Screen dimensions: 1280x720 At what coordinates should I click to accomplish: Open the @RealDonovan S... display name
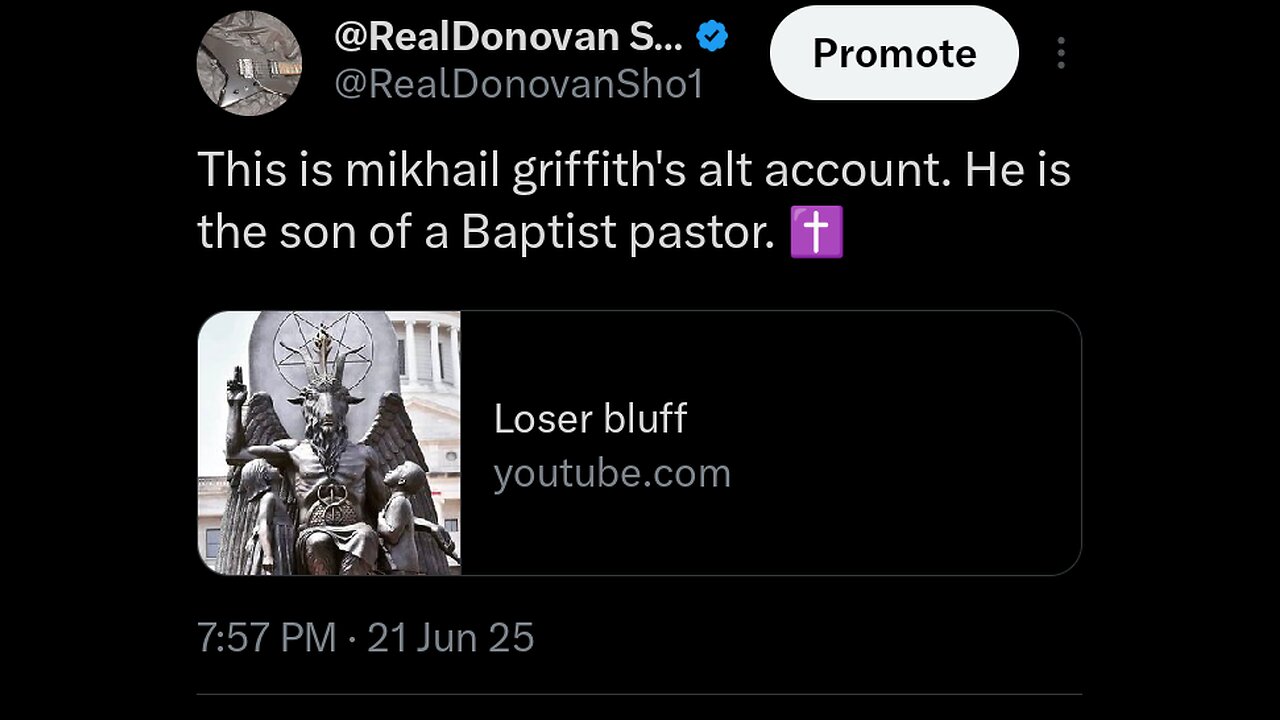tap(508, 37)
